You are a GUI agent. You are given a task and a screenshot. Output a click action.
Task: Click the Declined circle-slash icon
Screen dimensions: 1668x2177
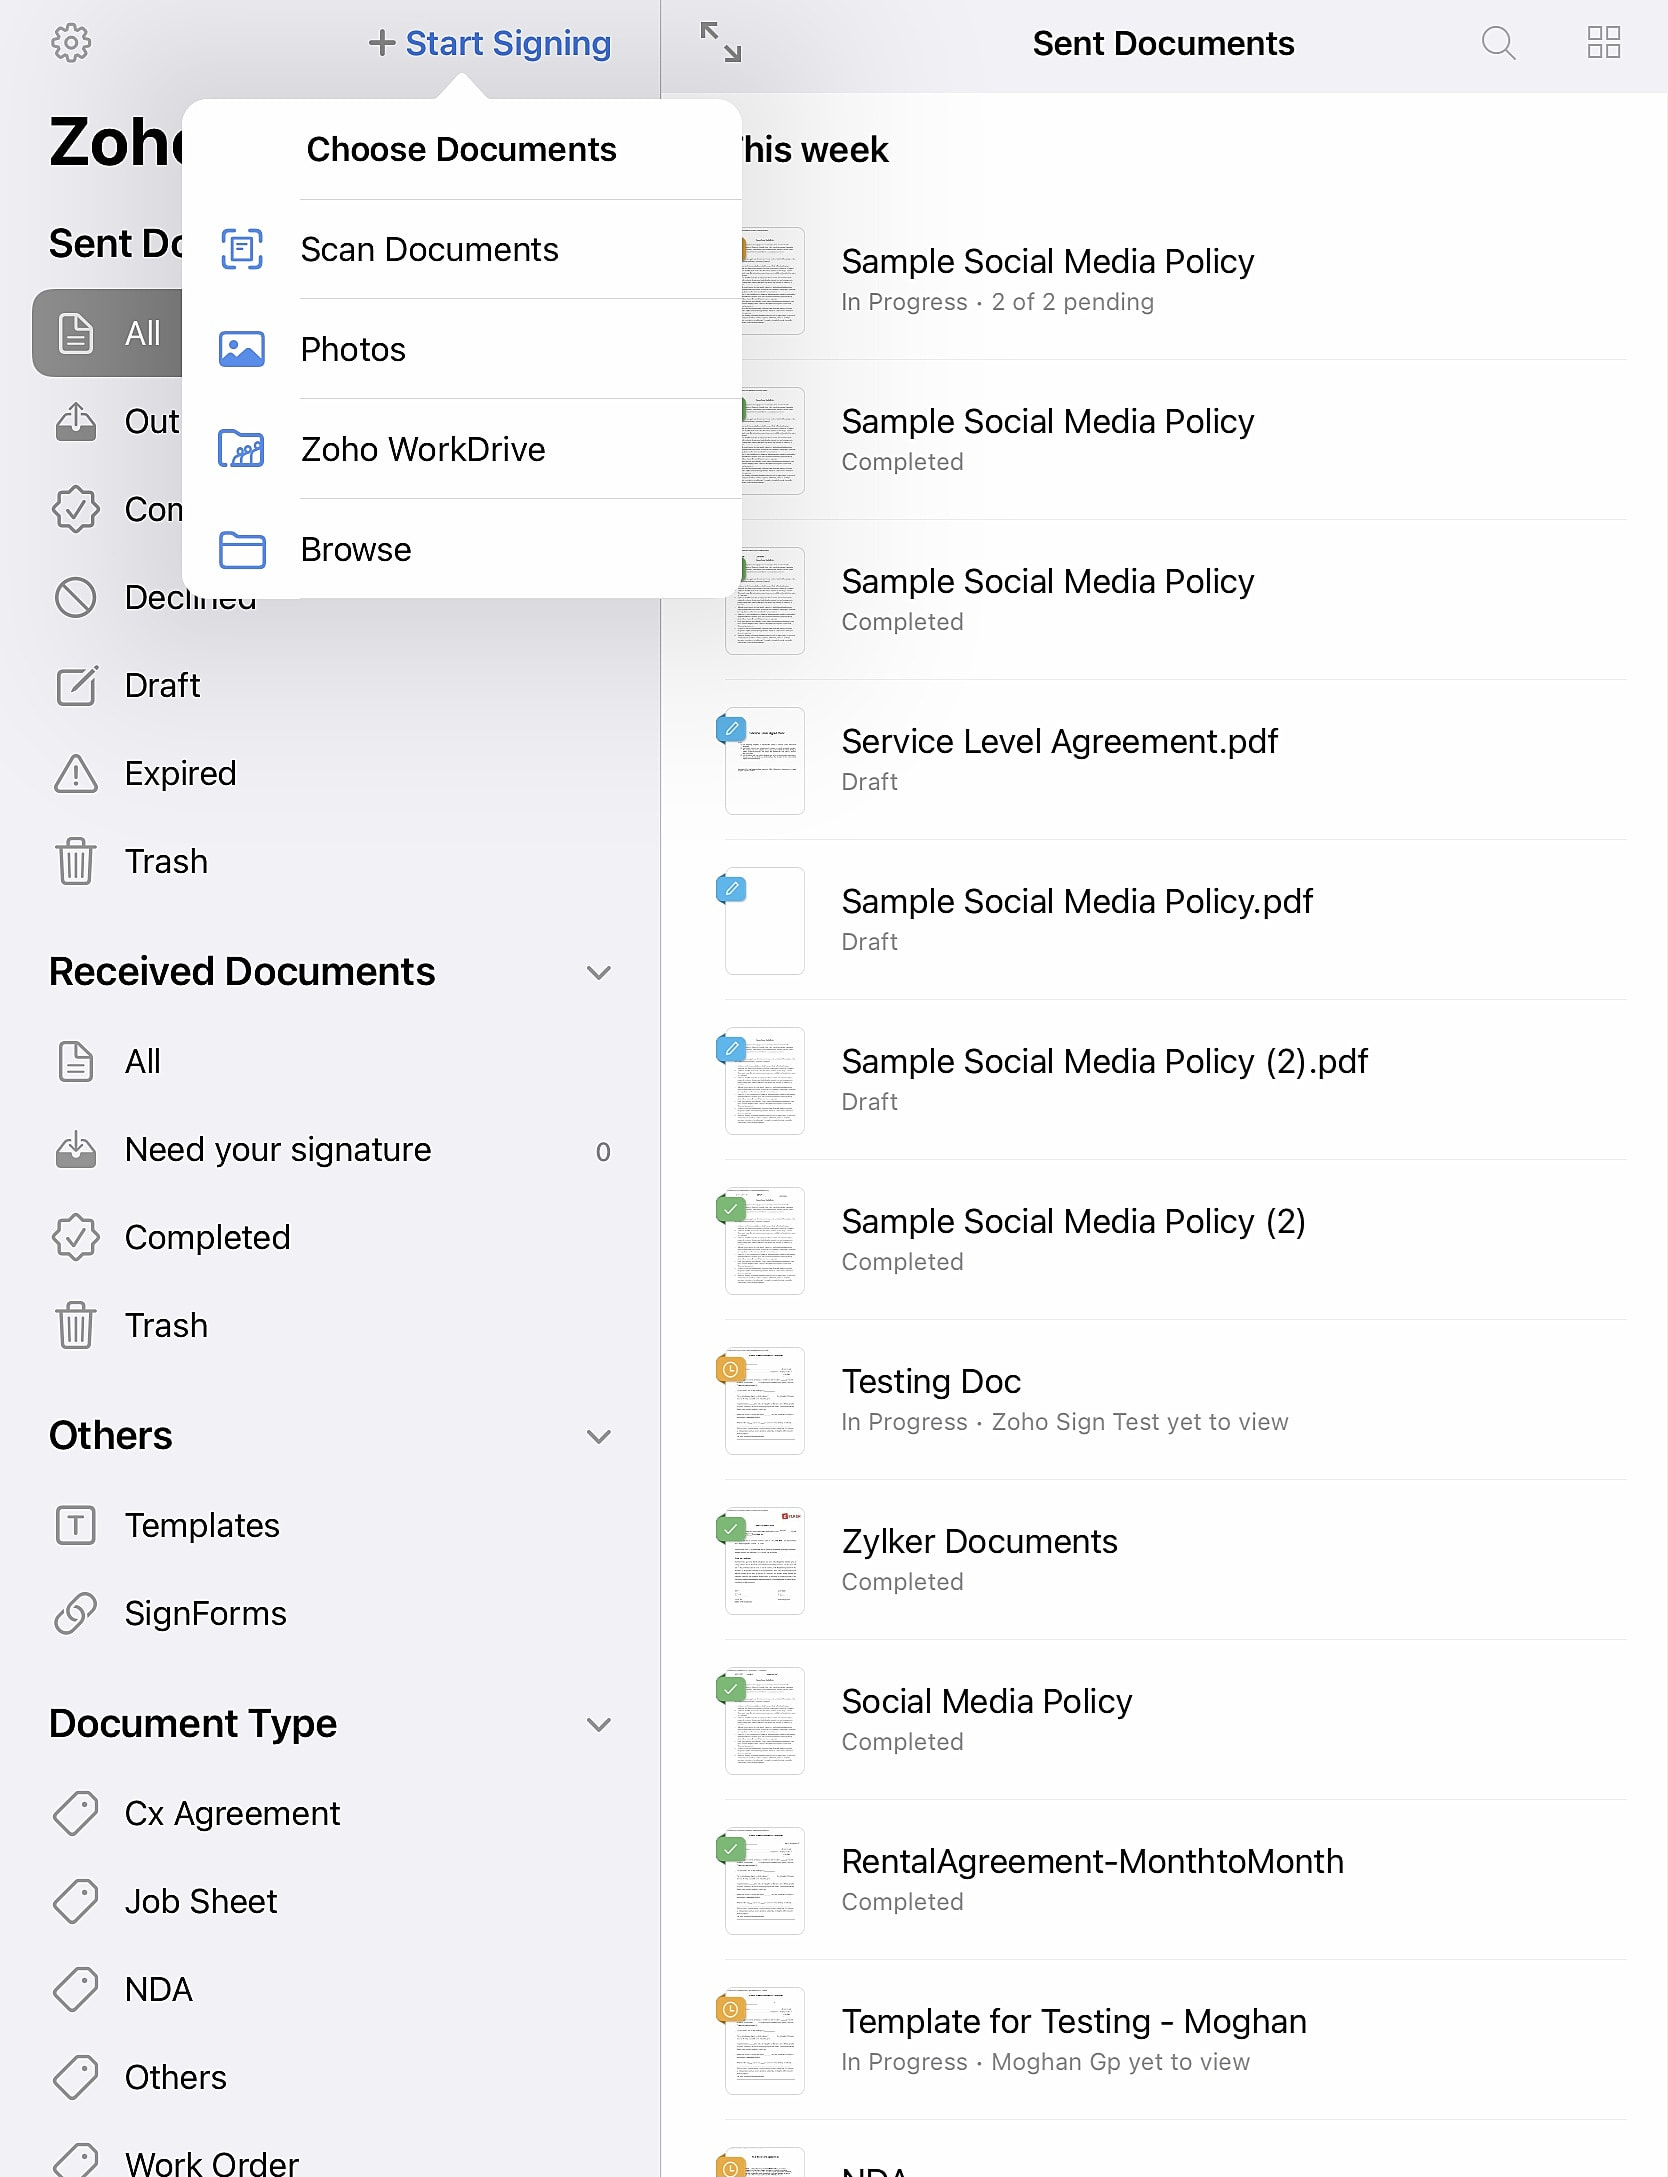pyautogui.click(x=76, y=597)
